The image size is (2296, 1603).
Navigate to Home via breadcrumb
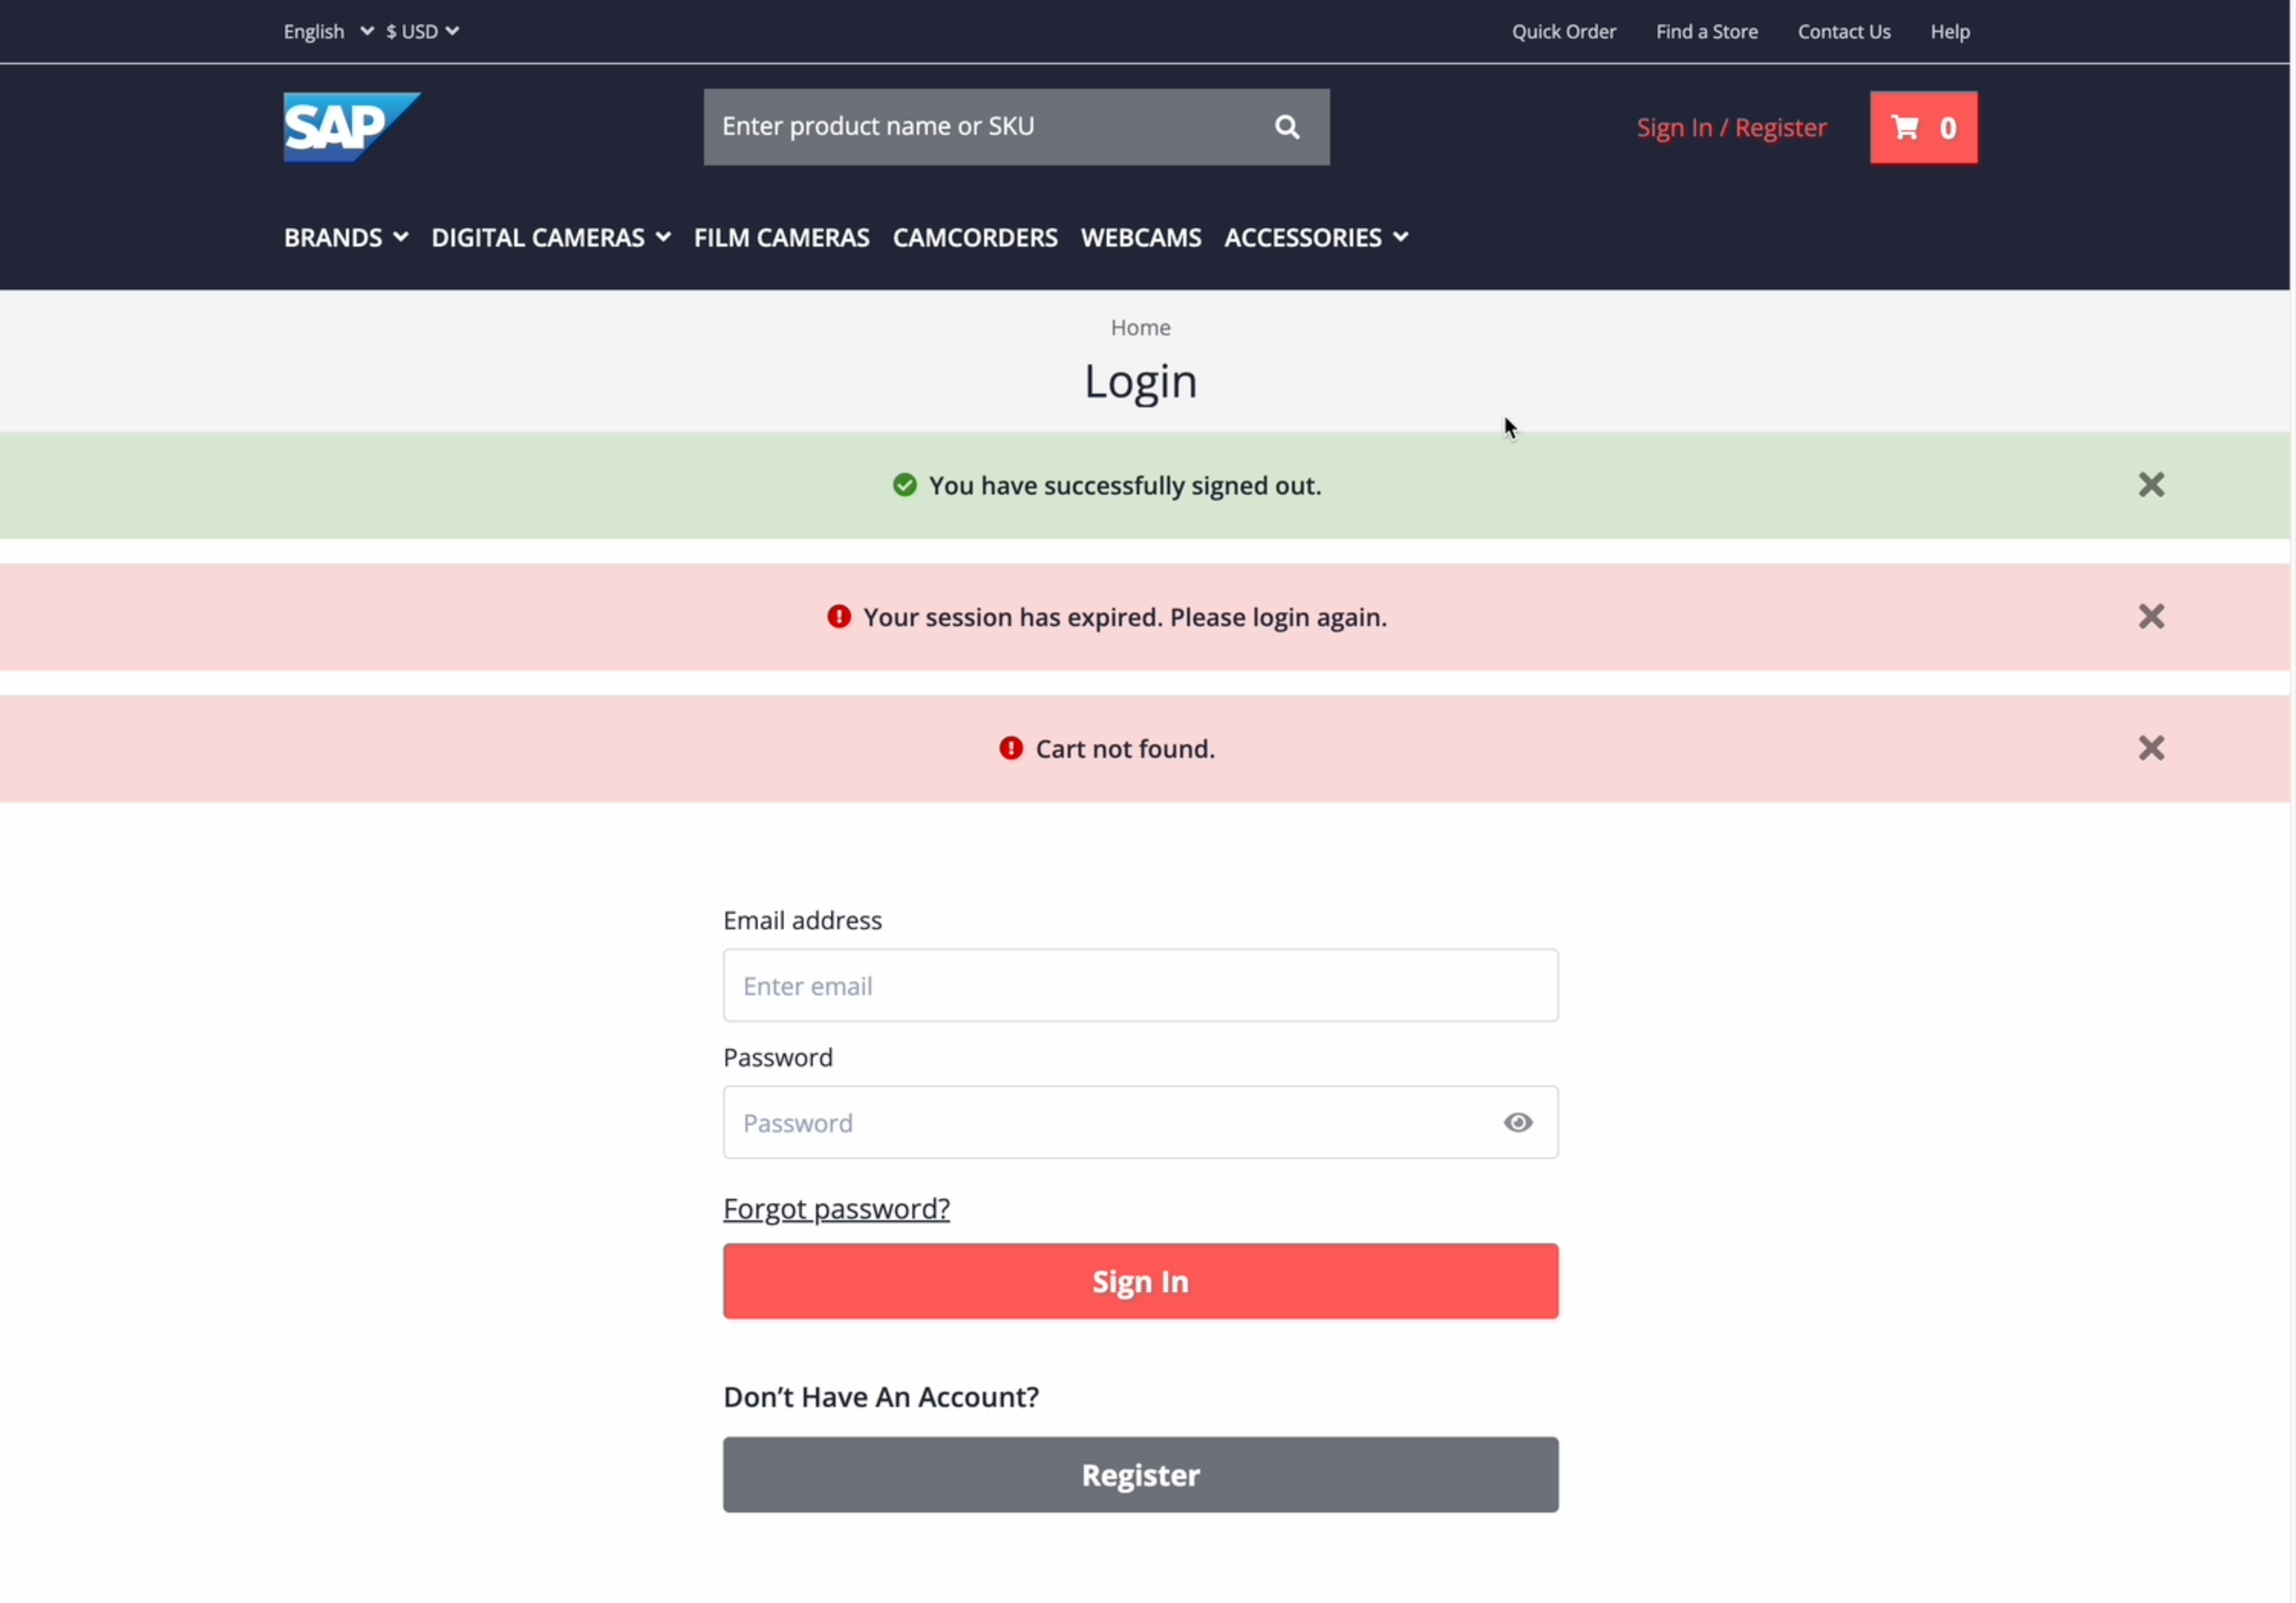click(1140, 327)
